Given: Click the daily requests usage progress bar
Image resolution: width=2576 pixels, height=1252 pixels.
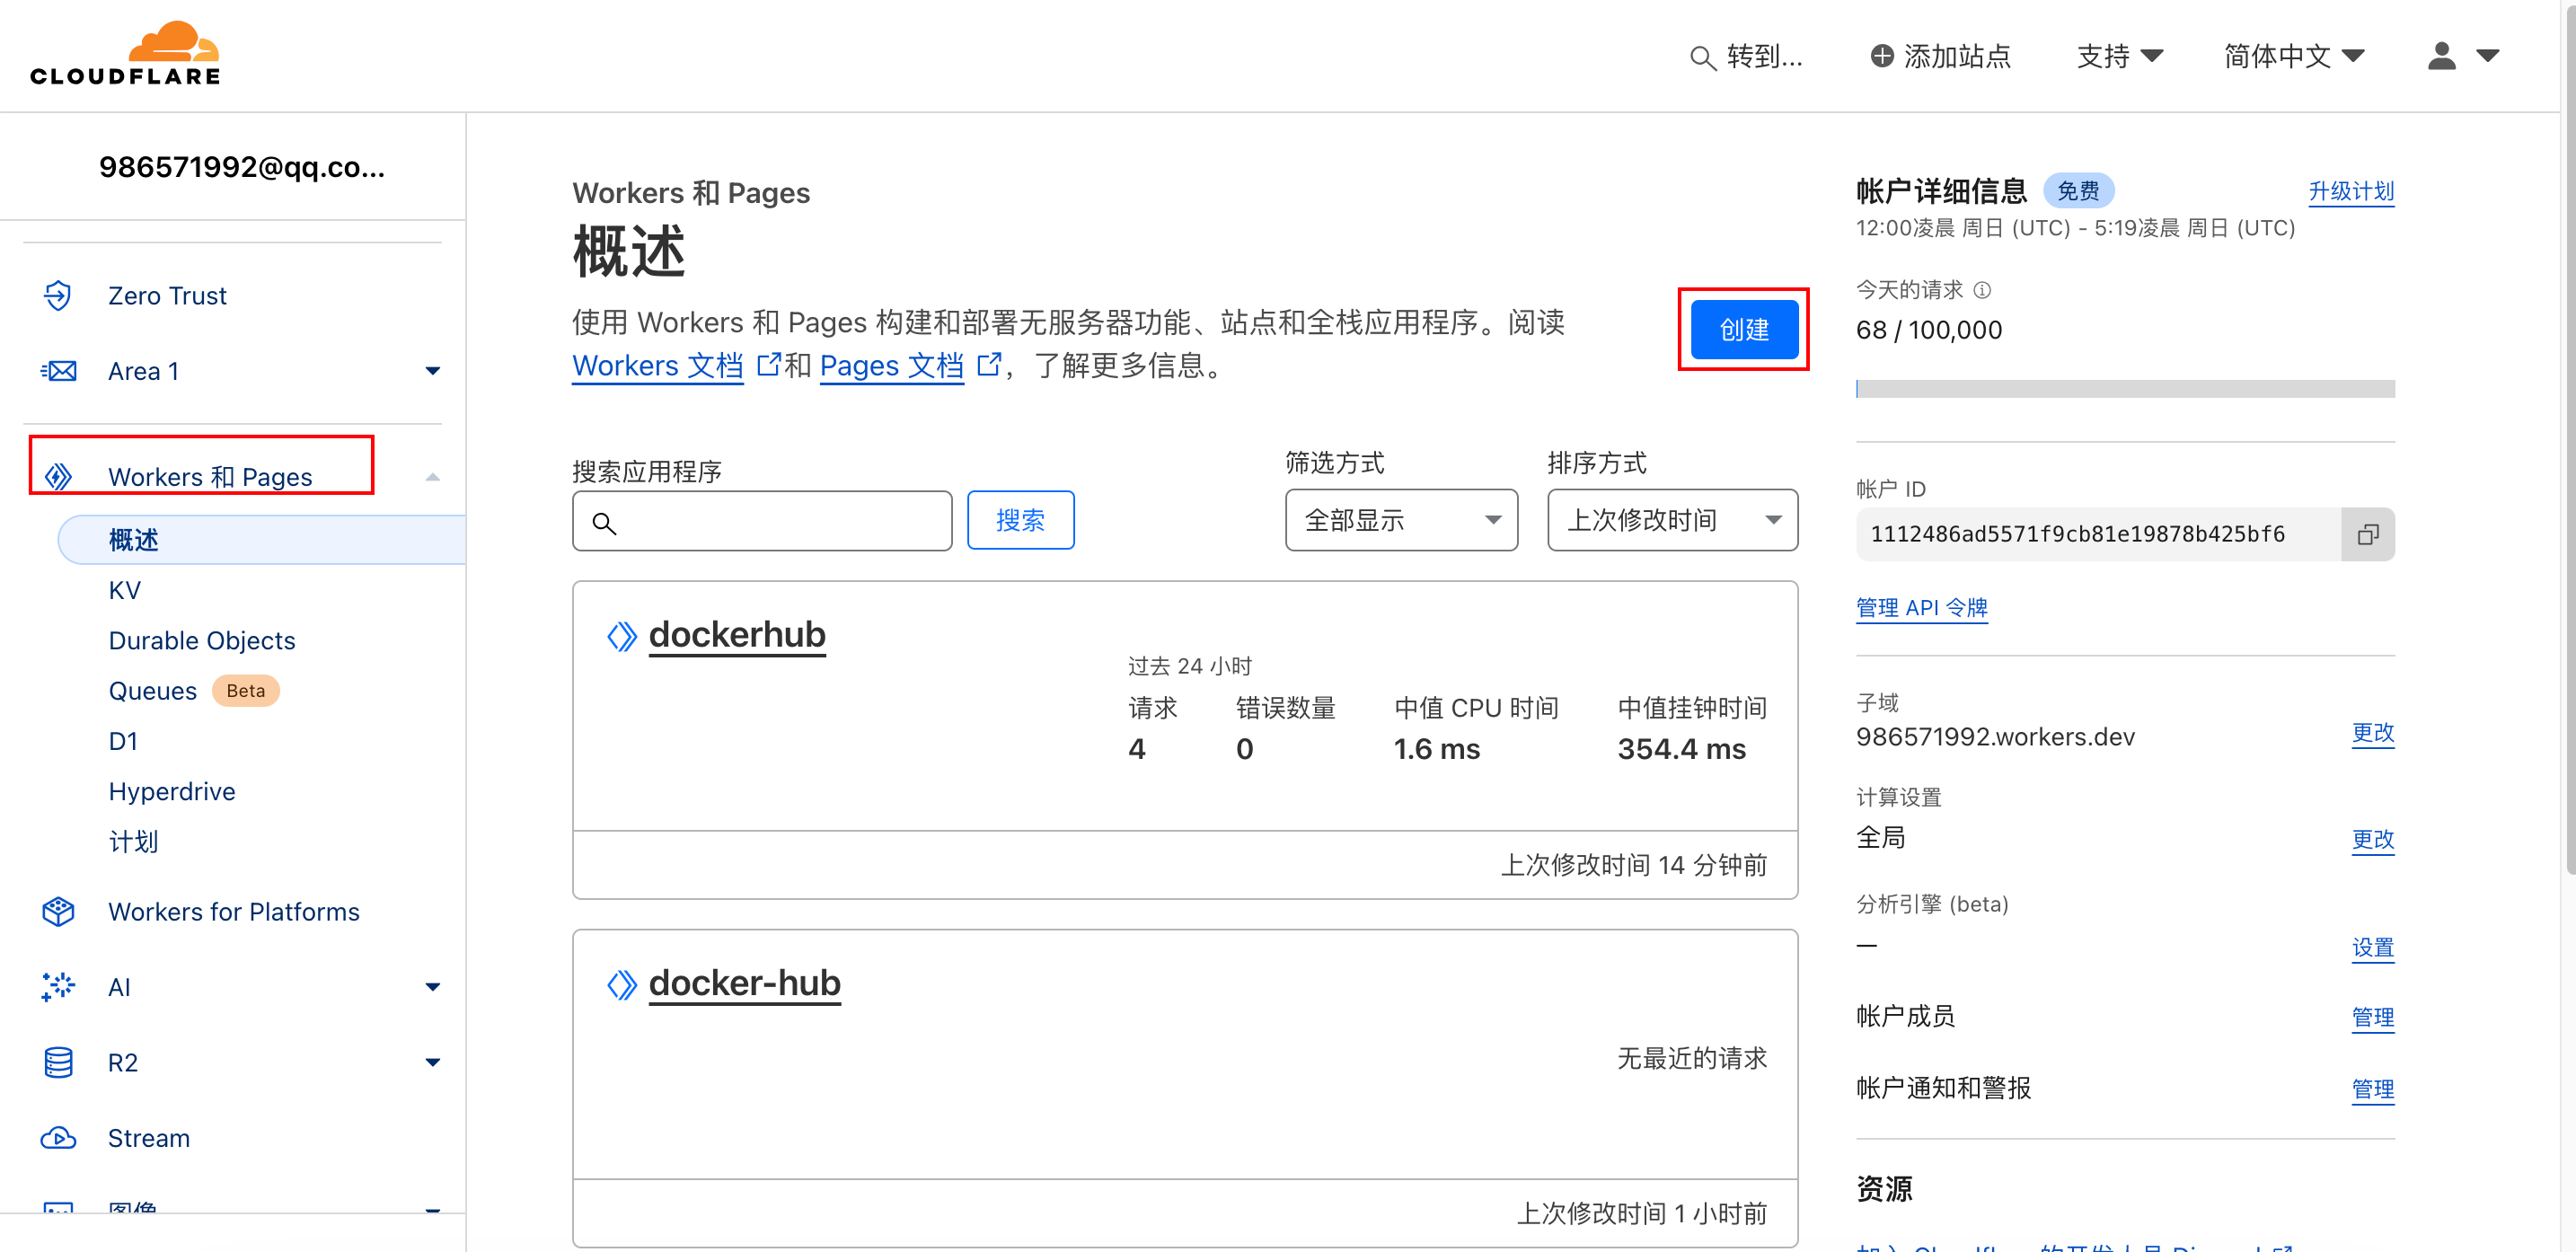Looking at the screenshot, I should tap(2124, 389).
